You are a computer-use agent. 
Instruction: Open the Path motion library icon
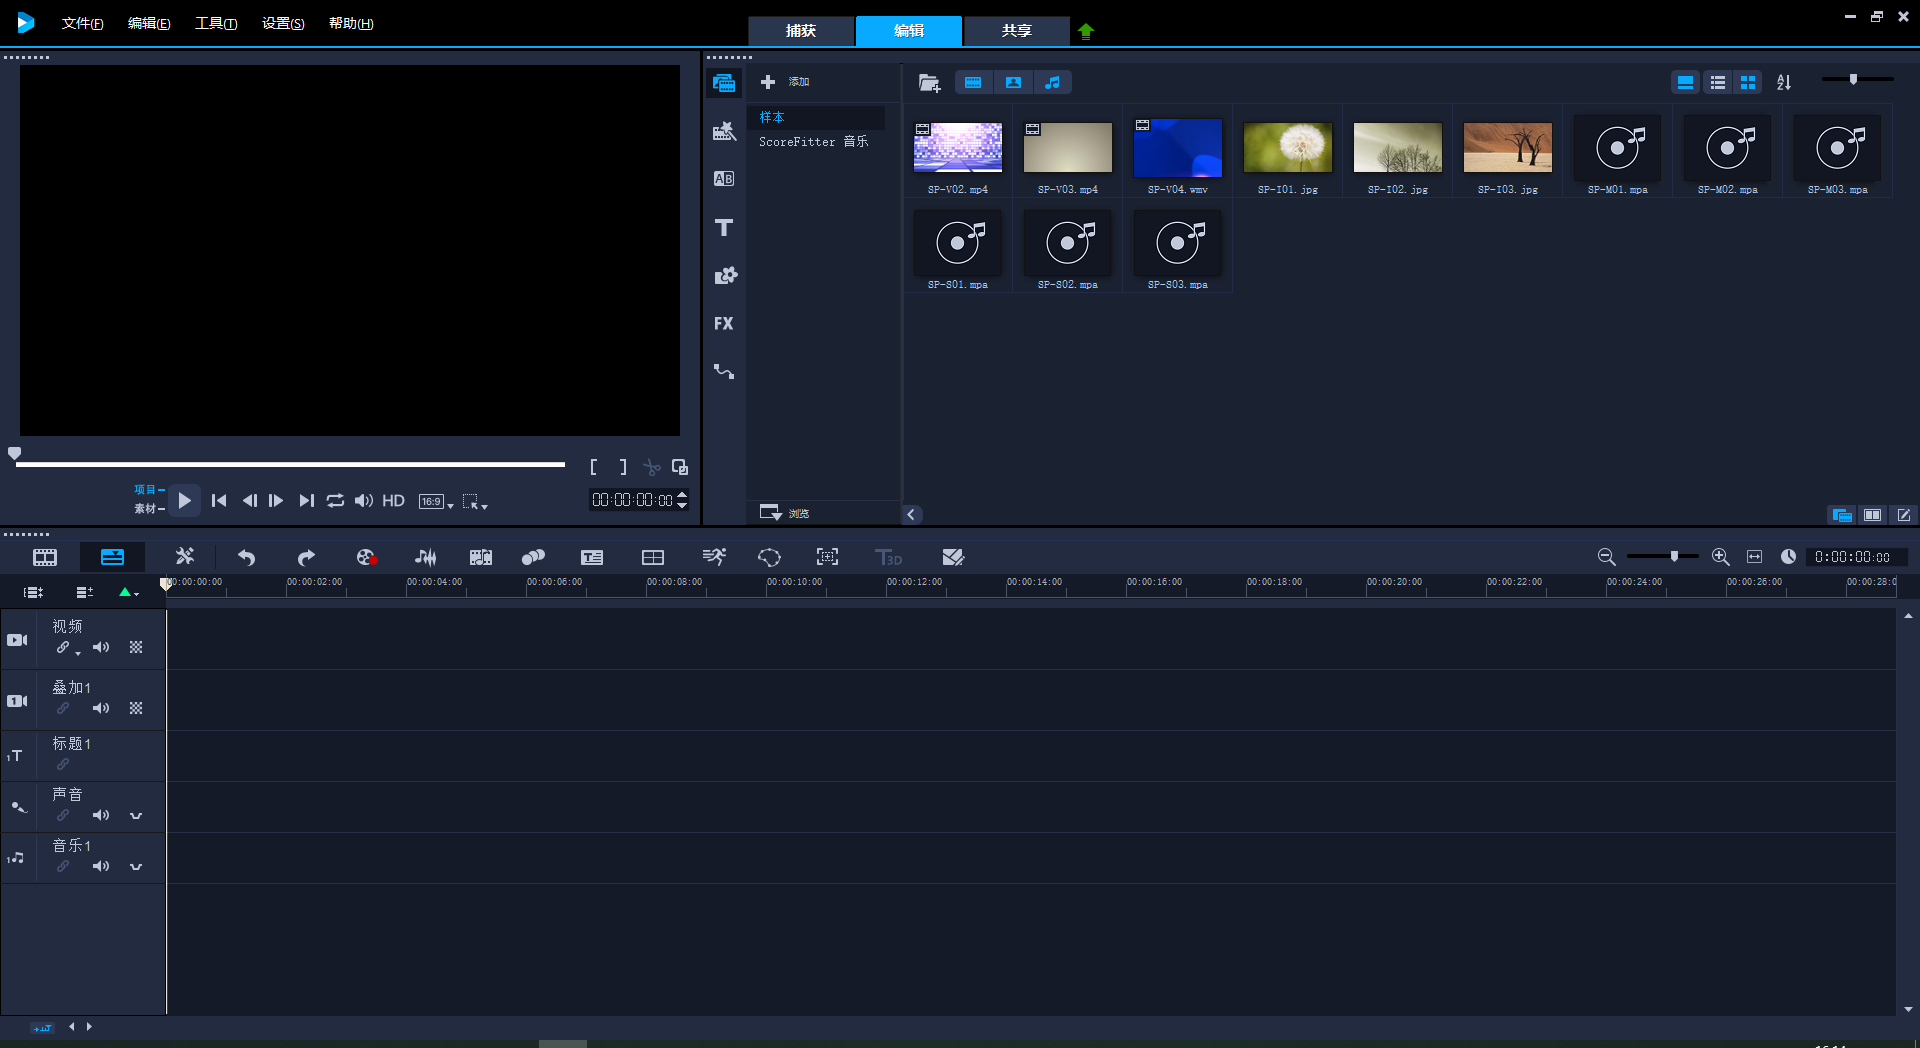click(x=724, y=372)
